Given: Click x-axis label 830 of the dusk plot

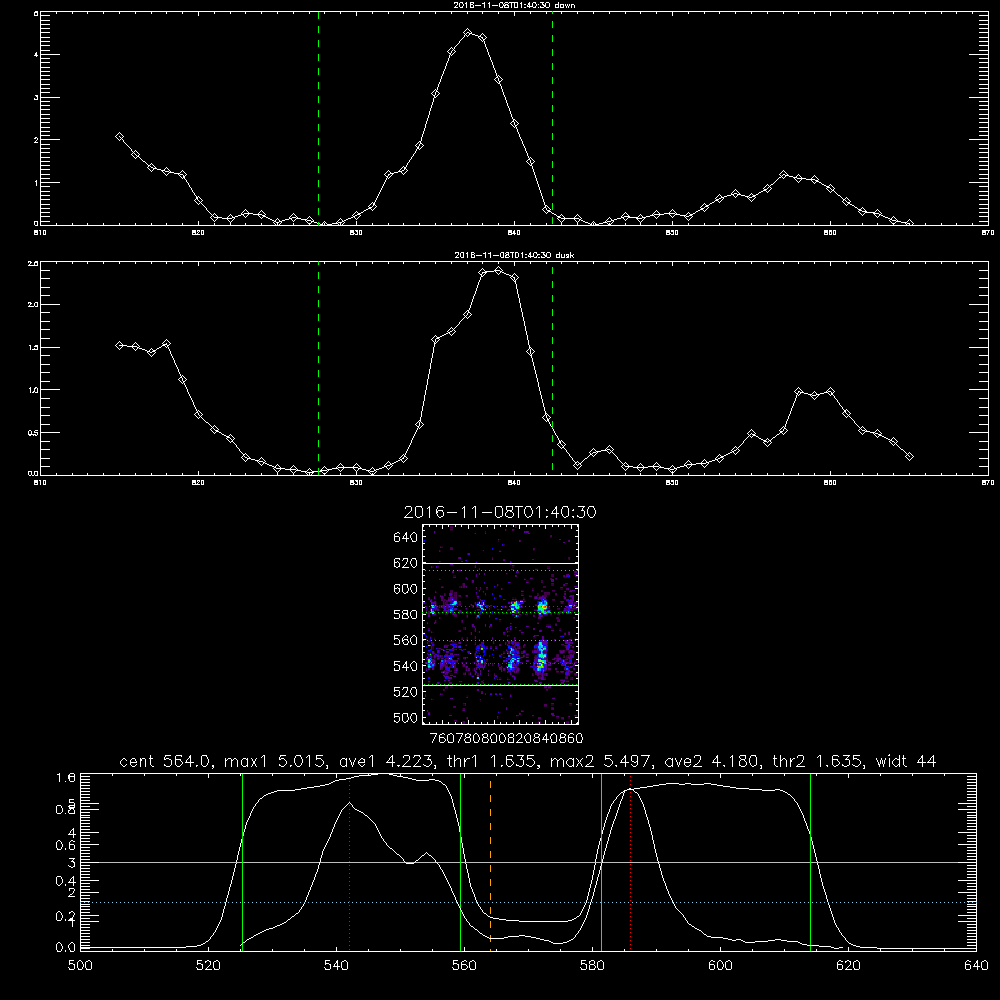Looking at the screenshot, I should point(356,483).
